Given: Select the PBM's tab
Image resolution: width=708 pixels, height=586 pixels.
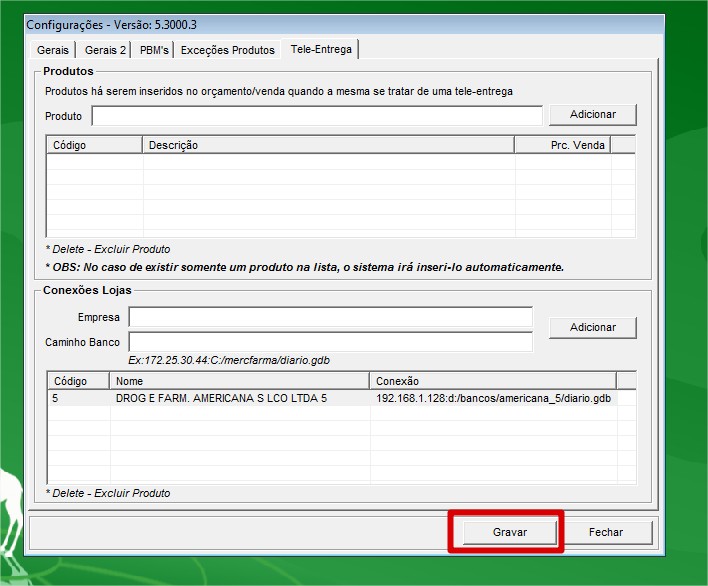Looking at the screenshot, I should click(154, 50).
